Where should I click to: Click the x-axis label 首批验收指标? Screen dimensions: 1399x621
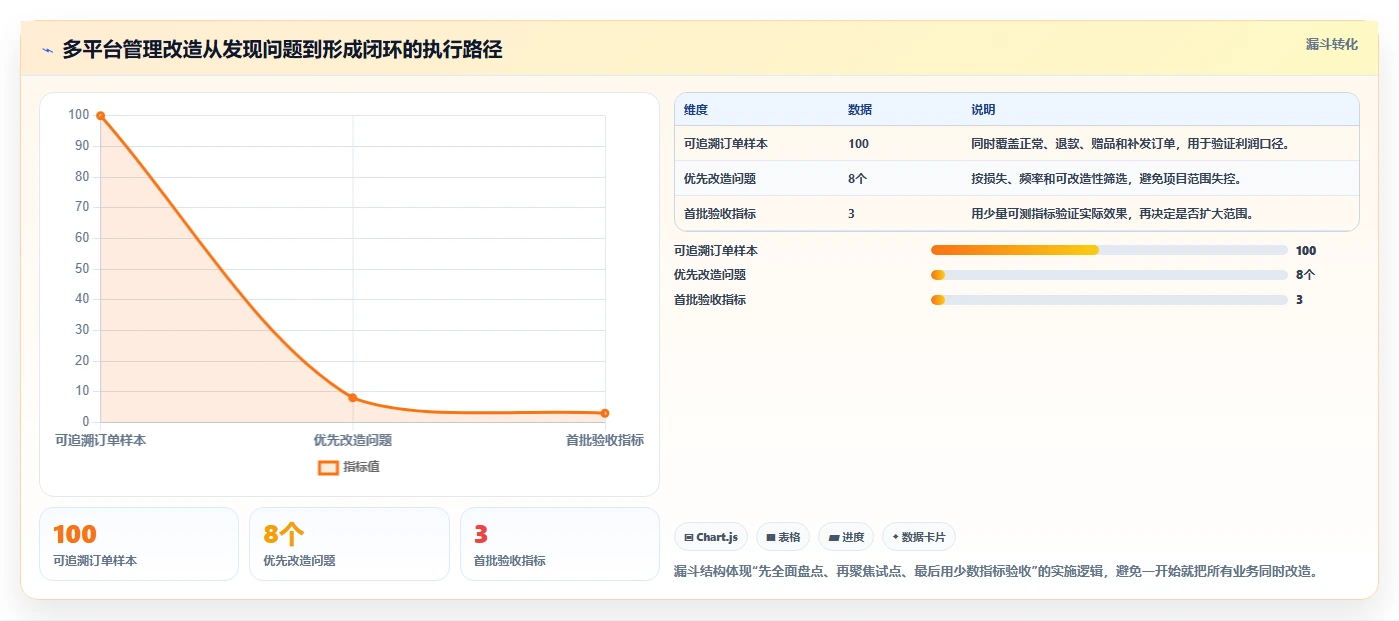[605, 440]
